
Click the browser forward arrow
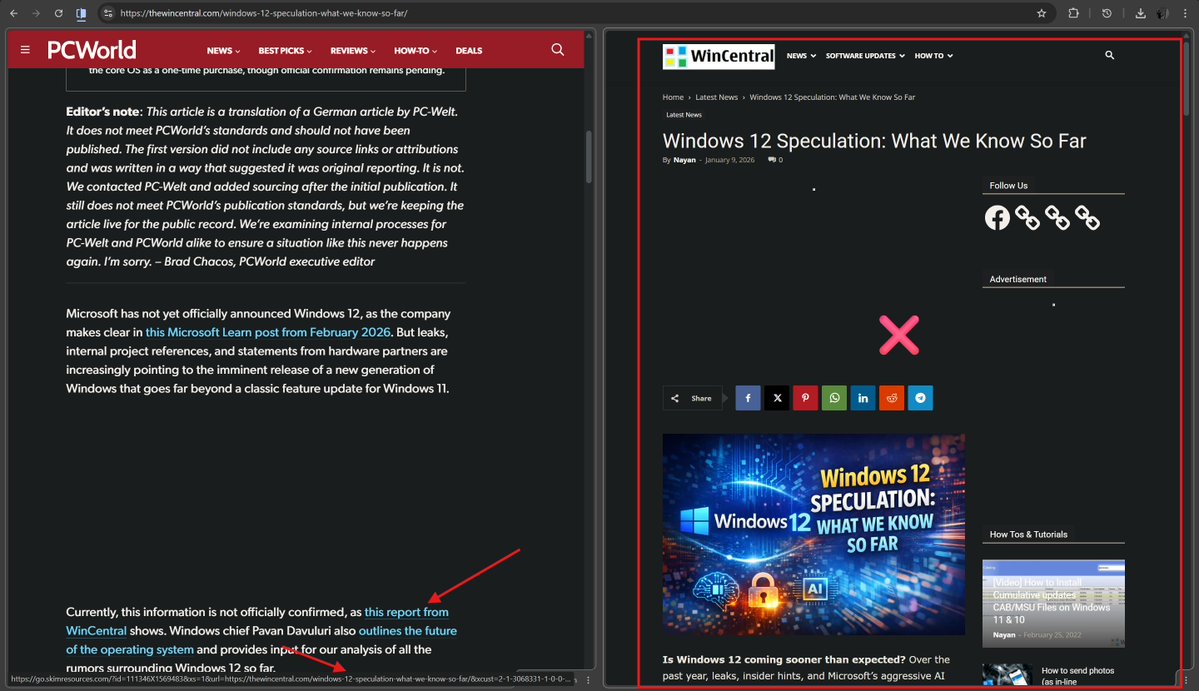pos(35,13)
